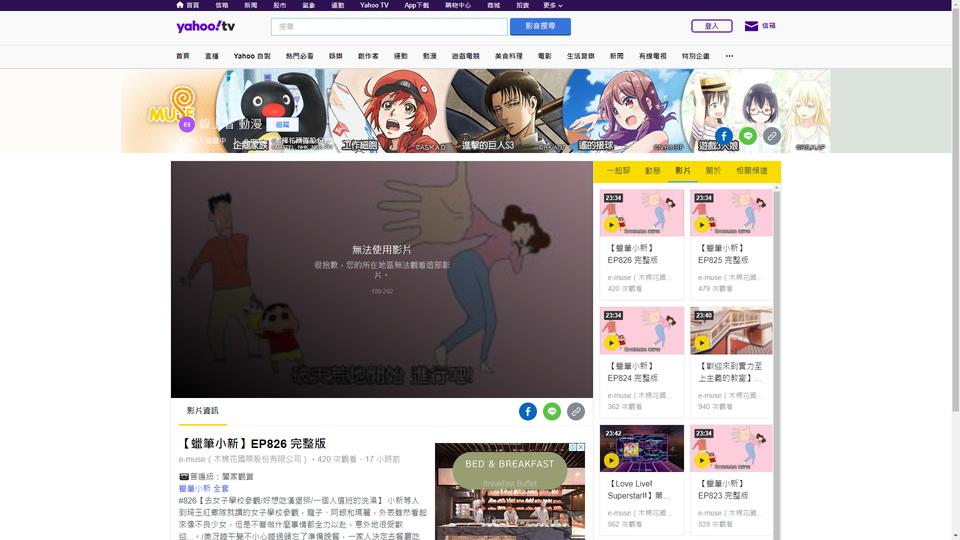Viewport: 960px width, 540px height.
Task: Click the main video player area
Action: [x=381, y=279]
